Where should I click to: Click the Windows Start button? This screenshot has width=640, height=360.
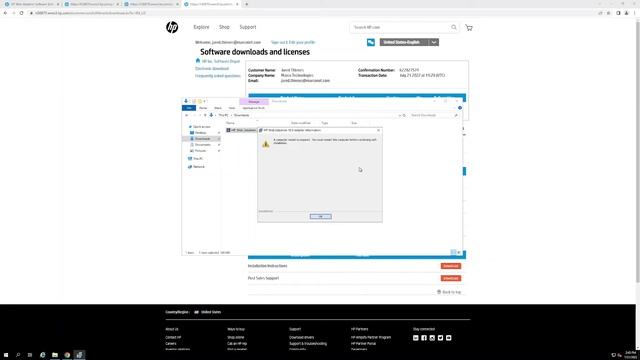(x=6, y=355)
